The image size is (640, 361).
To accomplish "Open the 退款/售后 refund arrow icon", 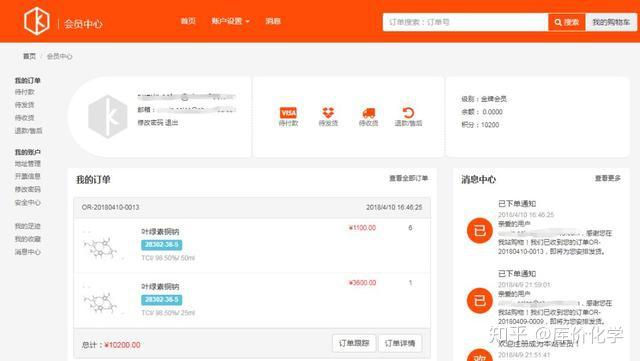I will (408, 112).
